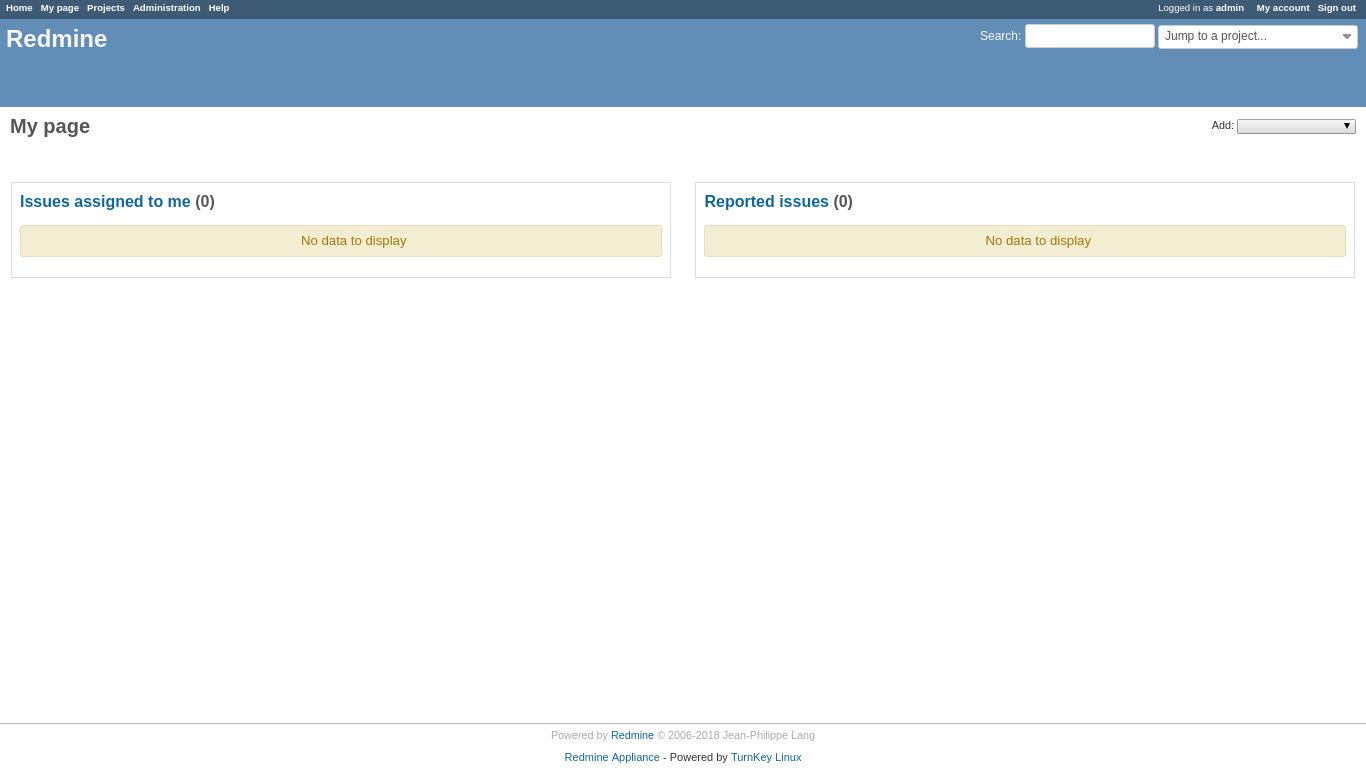Image resolution: width=1366 pixels, height=768 pixels.
Task: Click the 'My page' heading
Action: [x=50, y=127]
